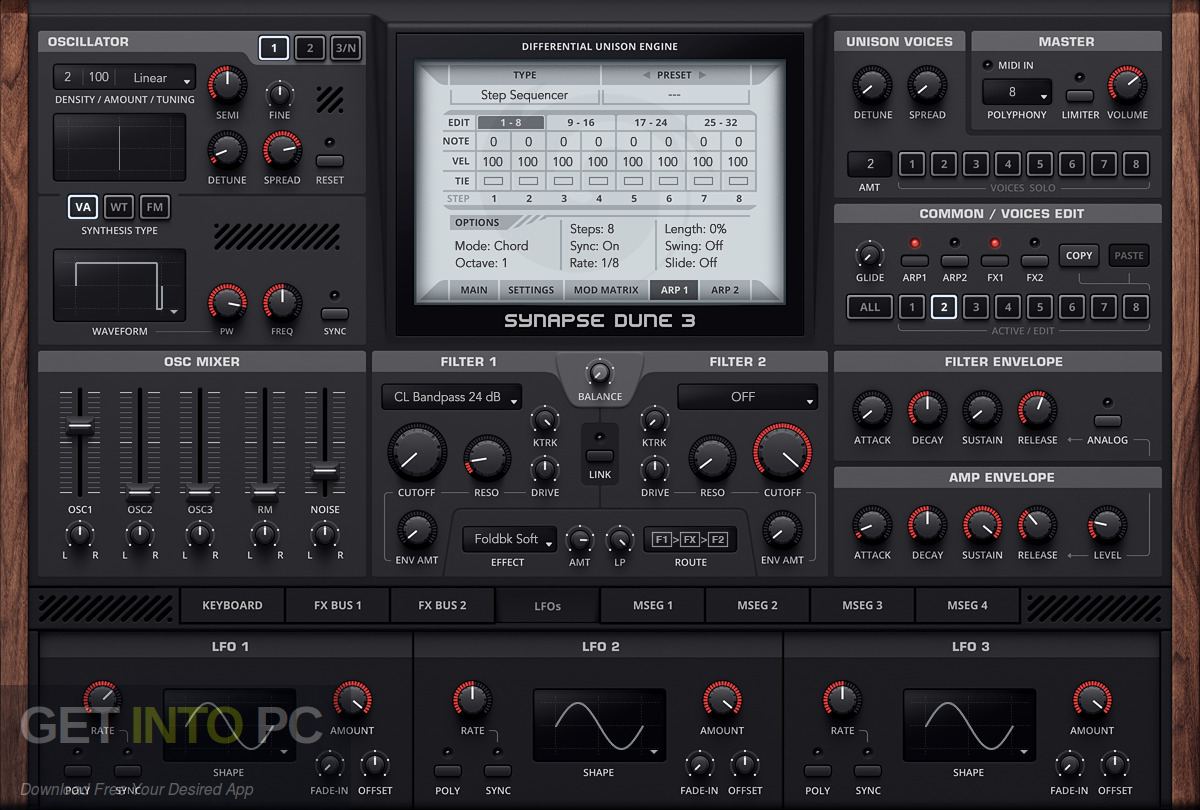1200x810 pixels.
Task: Click the F1>FX>F2 route selector
Action: click(x=690, y=540)
